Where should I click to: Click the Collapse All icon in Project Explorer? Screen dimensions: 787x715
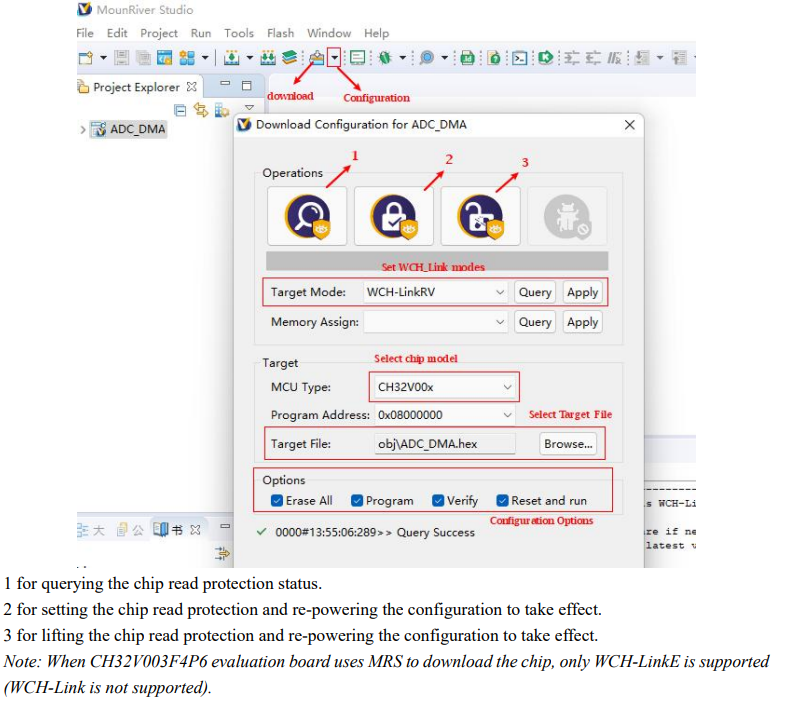coord(180,110)
